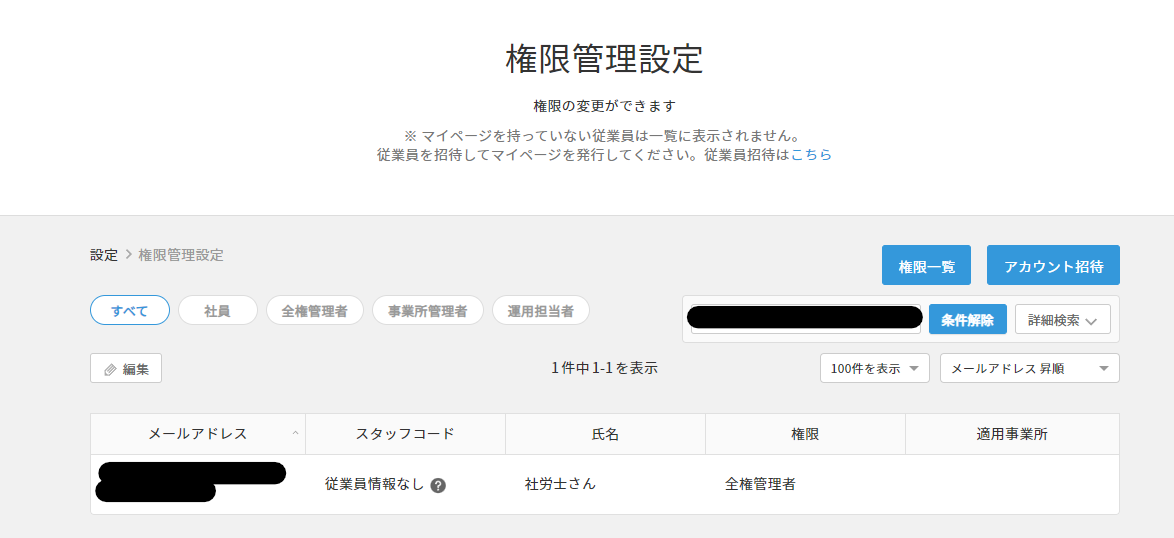Click the 氏名 column header
Image resolution: width=1174 pixels, height=538 pixels.
(605, 434)
